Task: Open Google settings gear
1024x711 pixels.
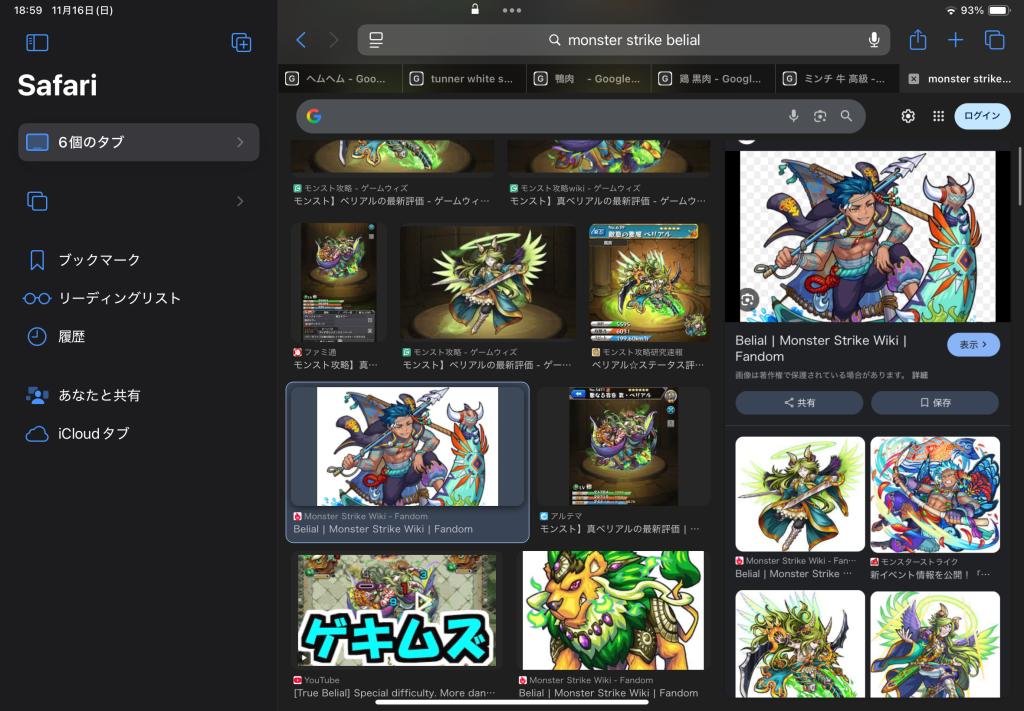Action: (908, 116)
